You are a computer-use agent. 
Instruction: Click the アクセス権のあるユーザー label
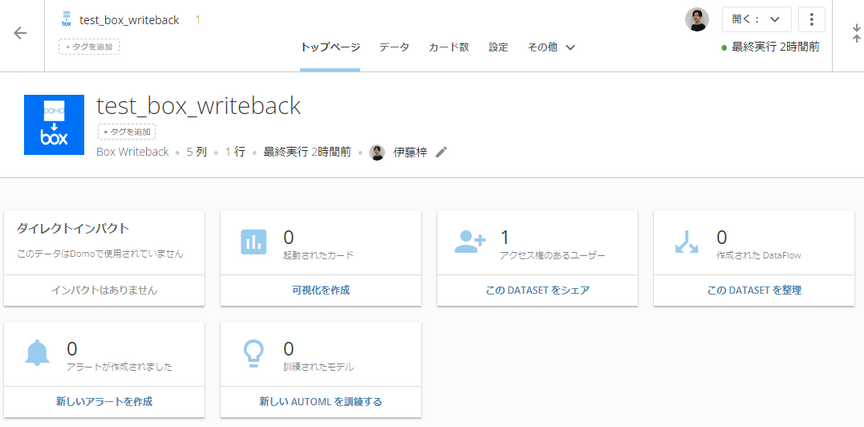click(x=552, y=255)
